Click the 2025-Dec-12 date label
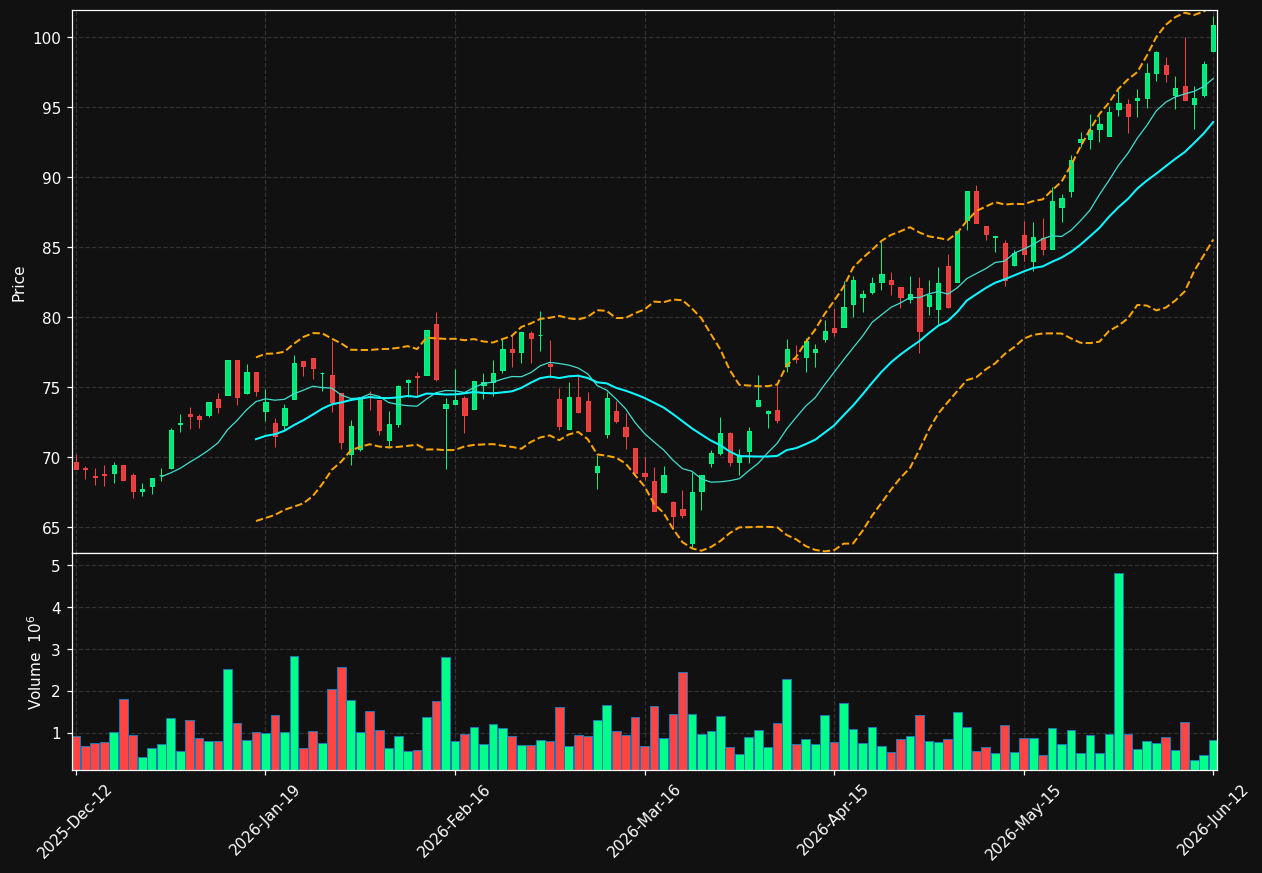The width and height of the screenshot is (1262, 873). point(74,820)
